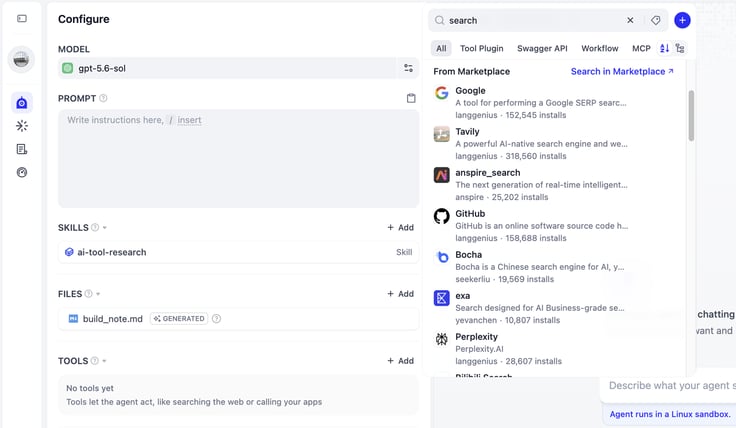Image resolution: width=736 pixels, height=428 pixels.
Task: Click the ai-tool-research skill name
Action: pos(112,252)
